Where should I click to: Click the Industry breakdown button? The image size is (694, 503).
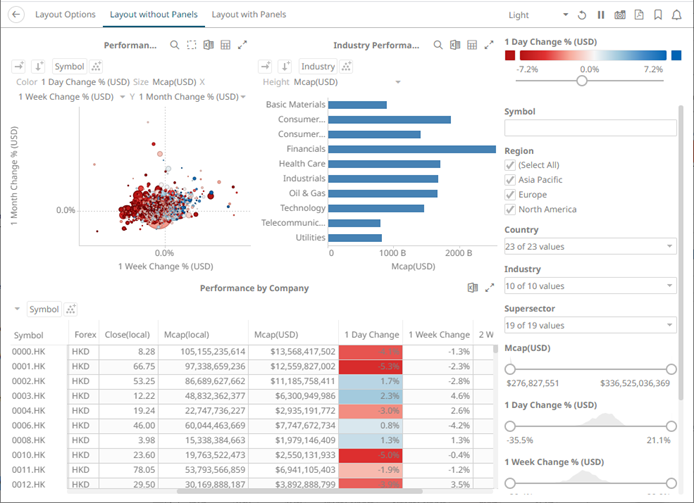(x=318, y=66)
